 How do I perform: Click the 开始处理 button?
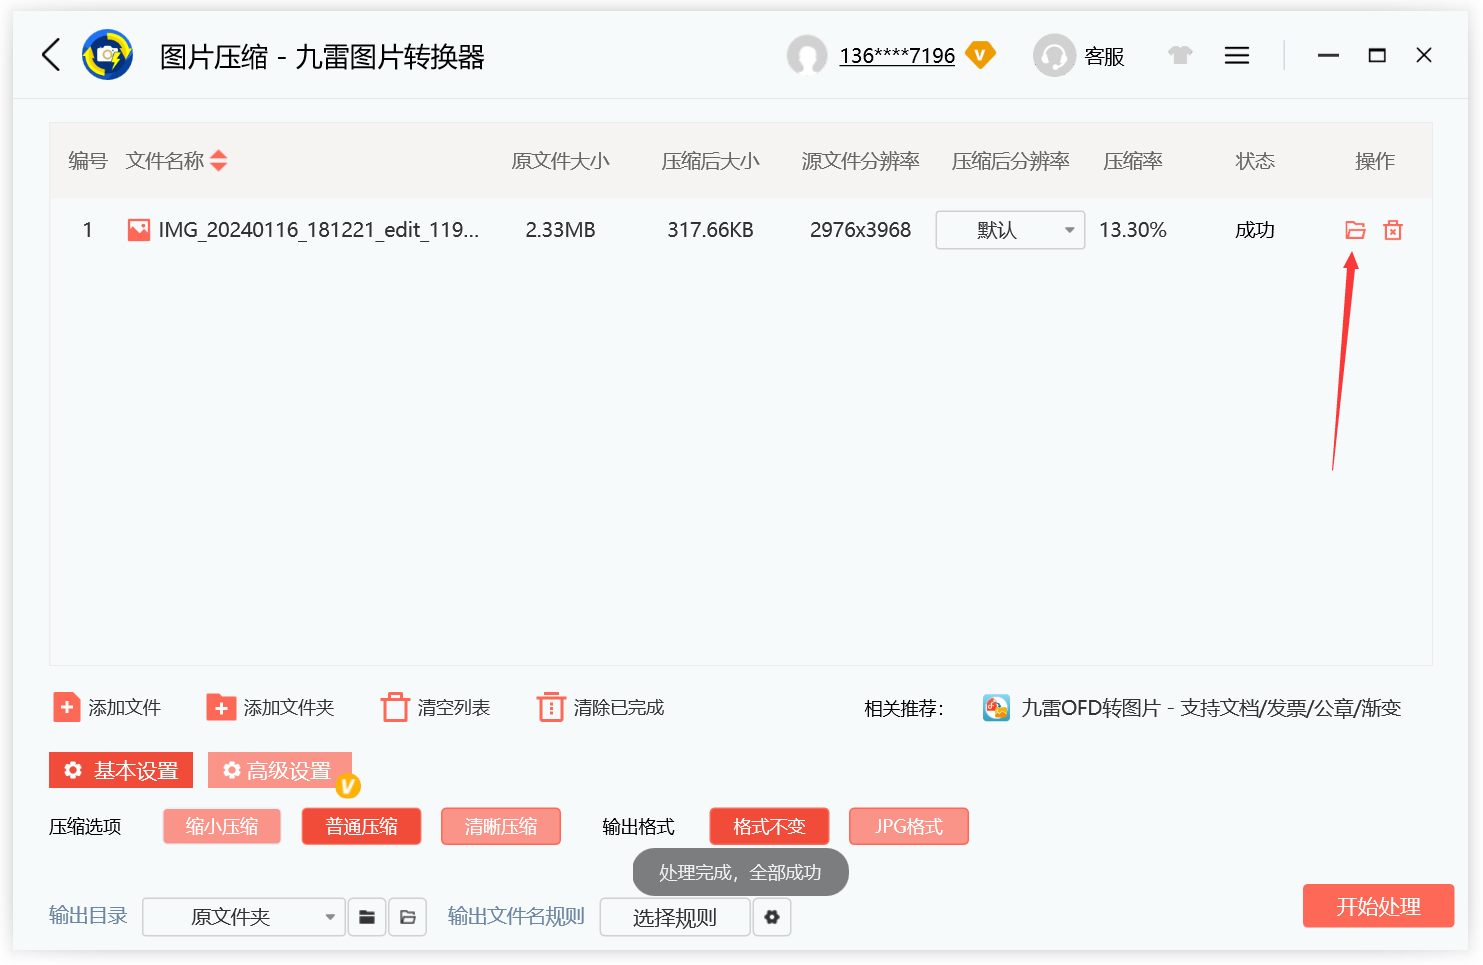1378,906
